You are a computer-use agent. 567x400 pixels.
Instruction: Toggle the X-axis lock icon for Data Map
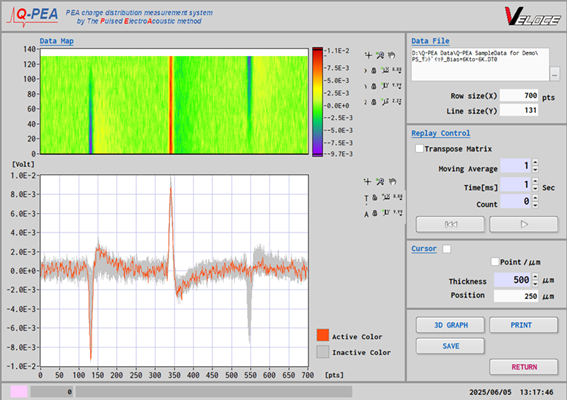point(374,71)
